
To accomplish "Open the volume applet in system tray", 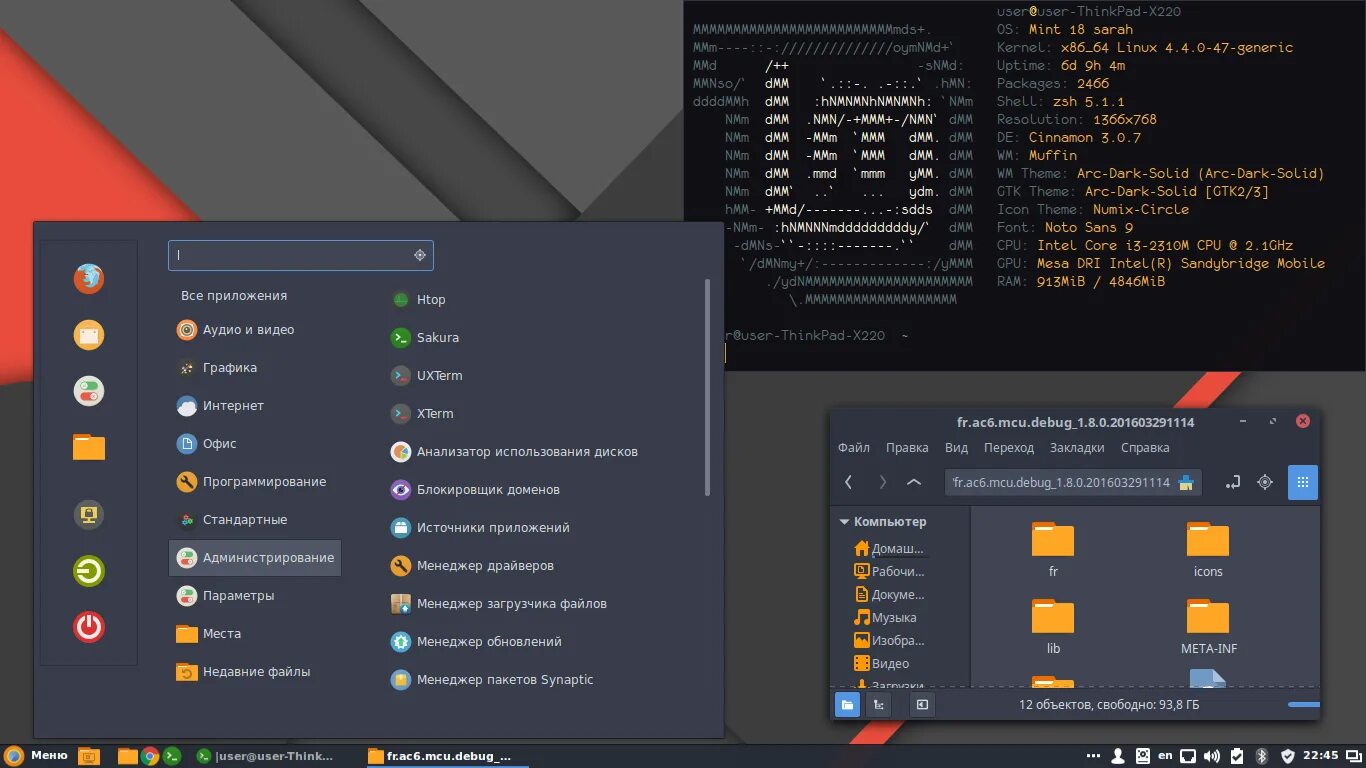I will coord(1212,756).
